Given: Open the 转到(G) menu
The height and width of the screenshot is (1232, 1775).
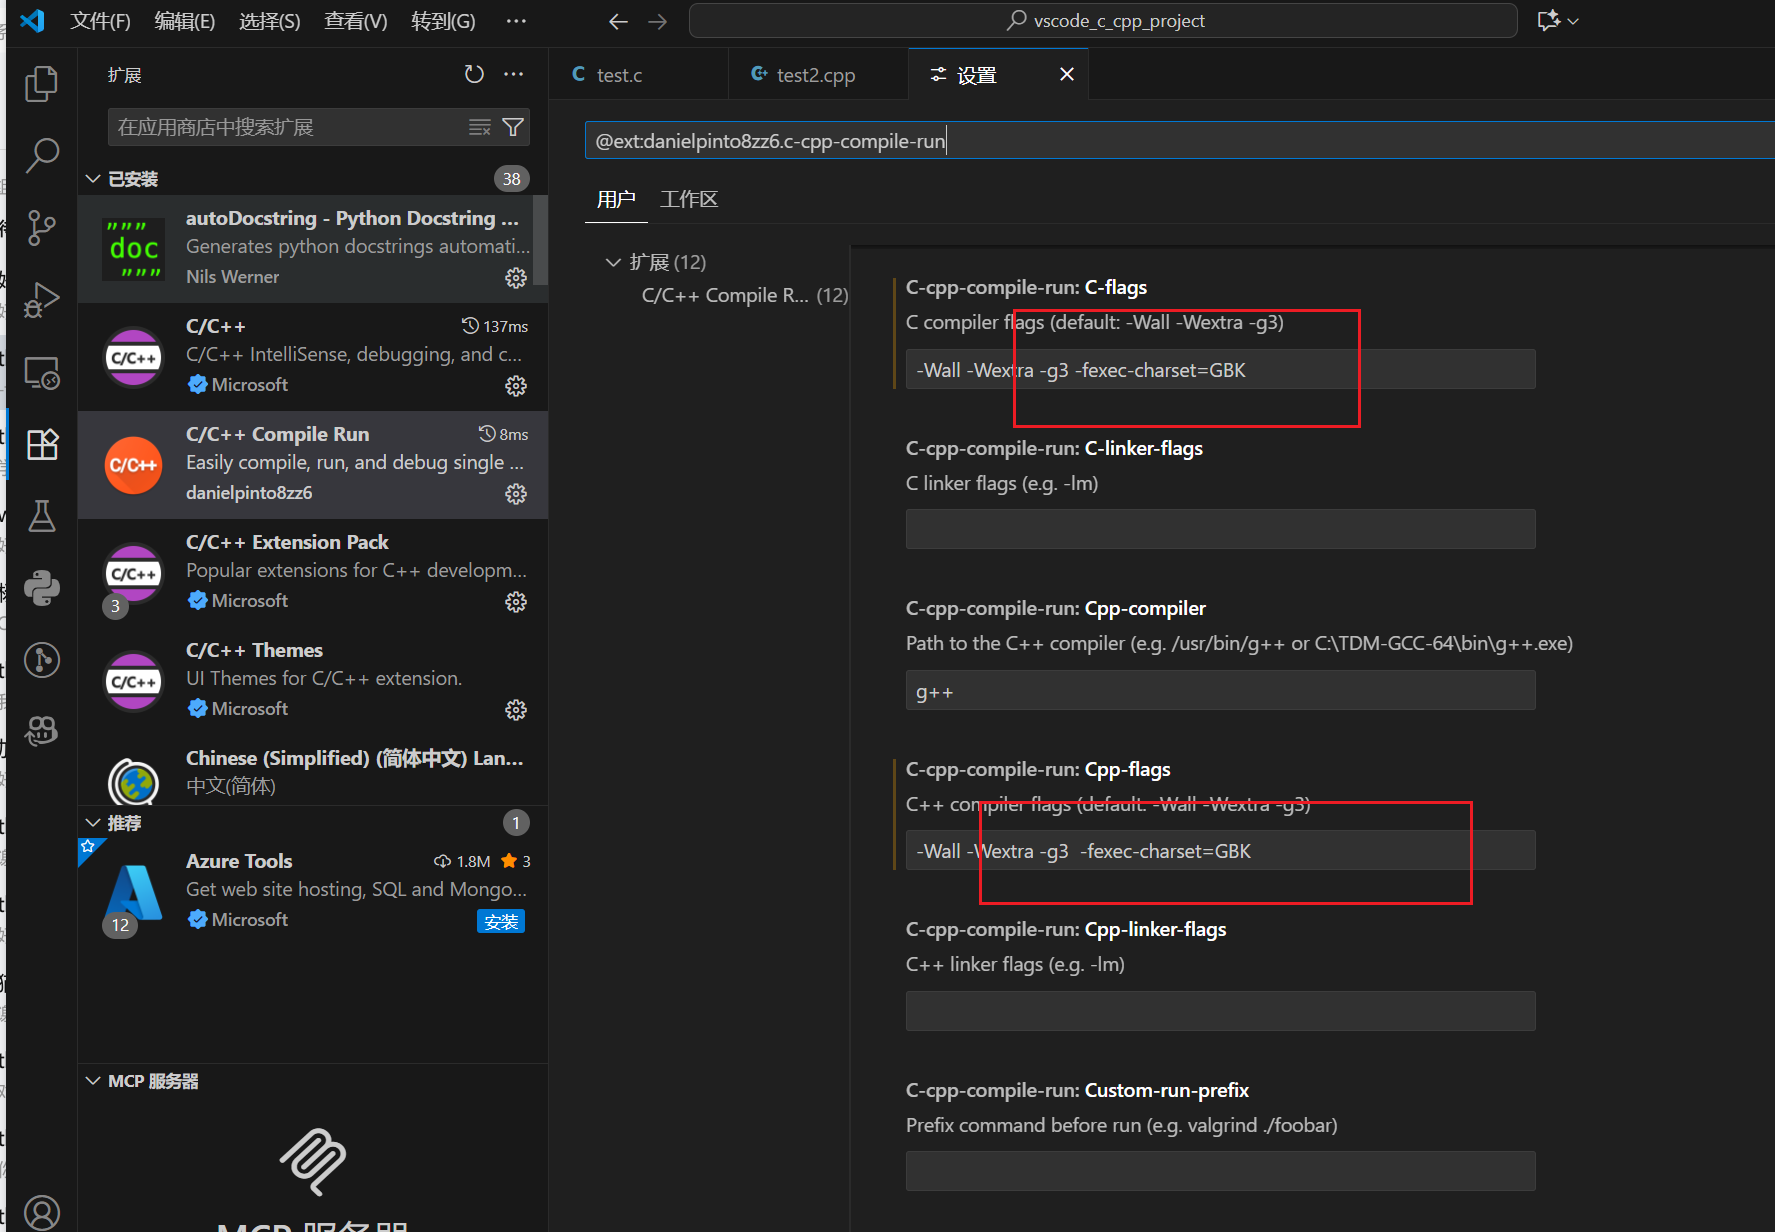Looking at the screenshot, I should click(443, 21).
